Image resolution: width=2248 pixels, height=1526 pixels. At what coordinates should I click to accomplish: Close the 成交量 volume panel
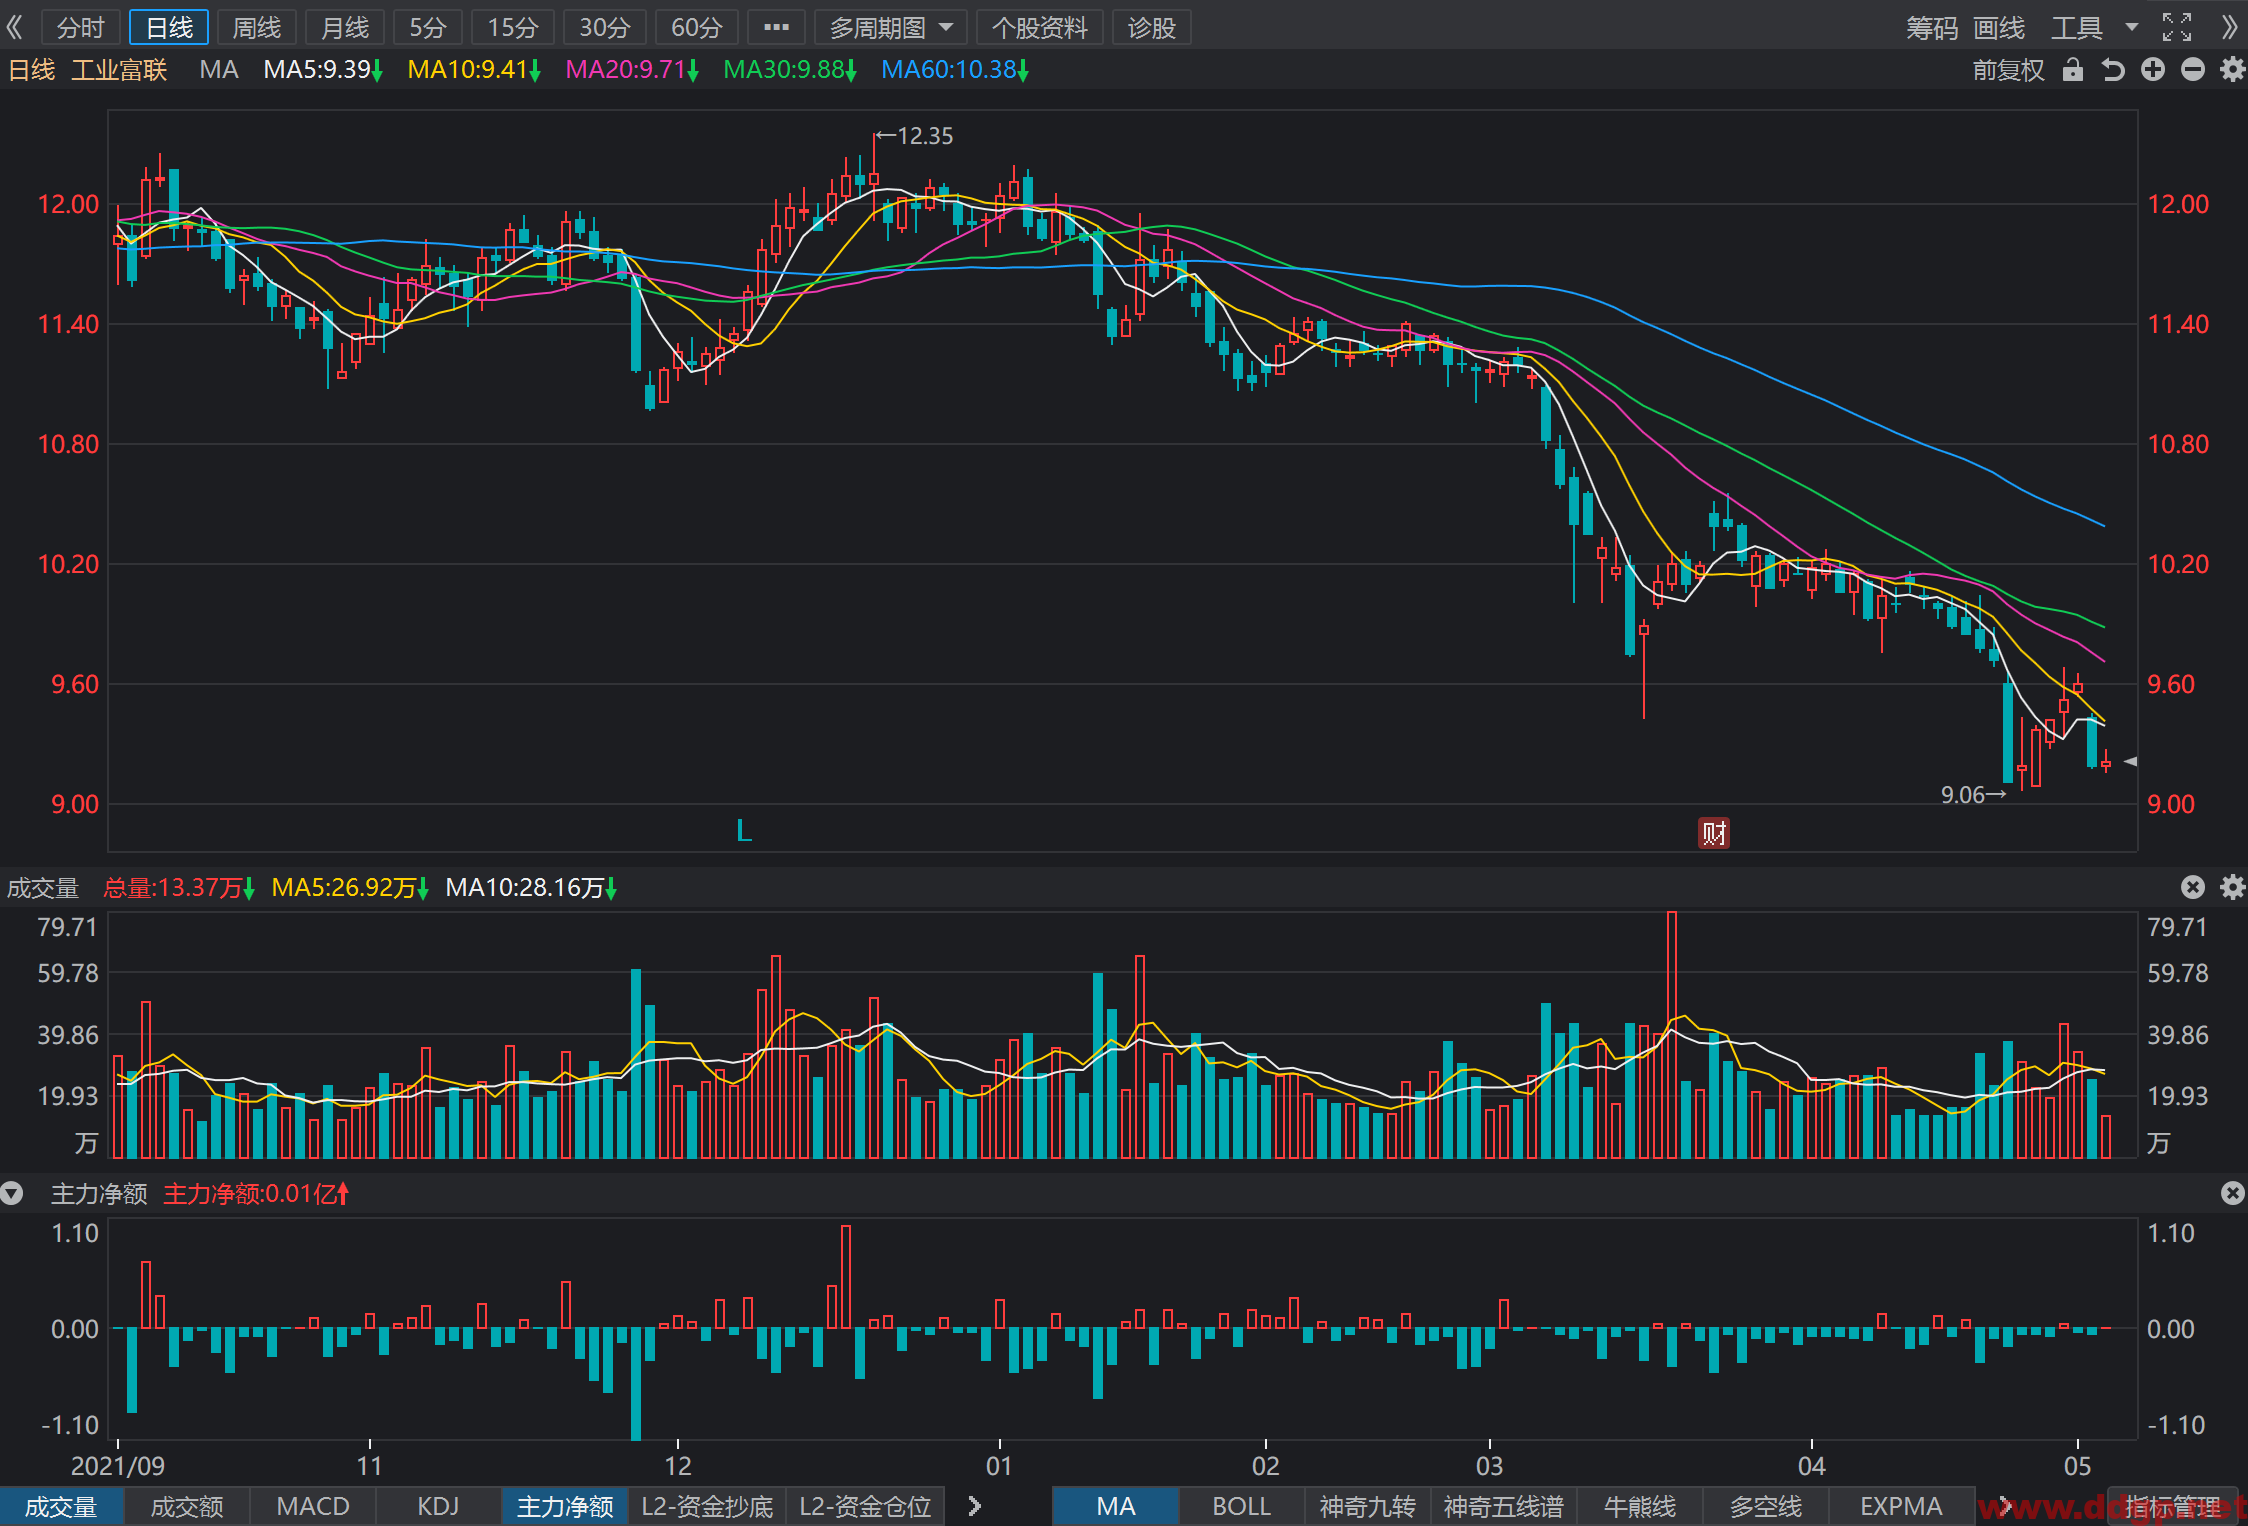pos(2193,887)
